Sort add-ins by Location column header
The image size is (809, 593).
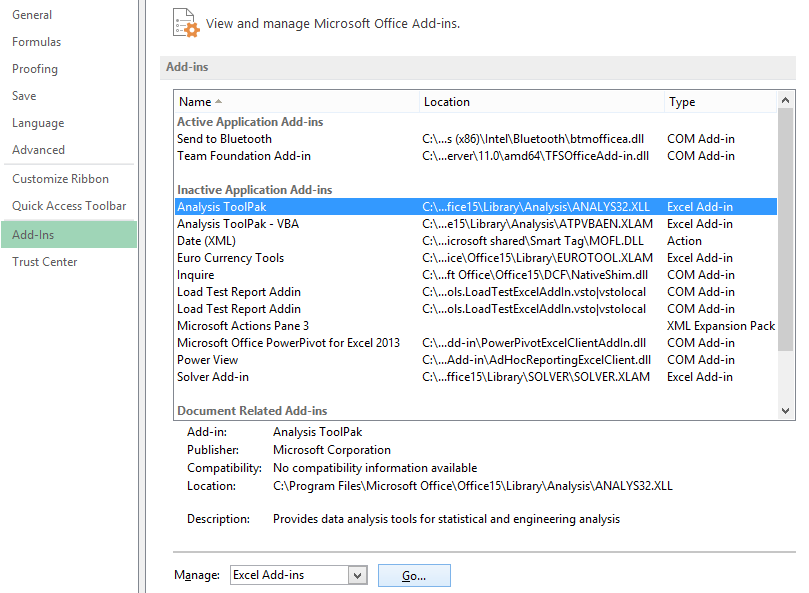pos(542,102)
